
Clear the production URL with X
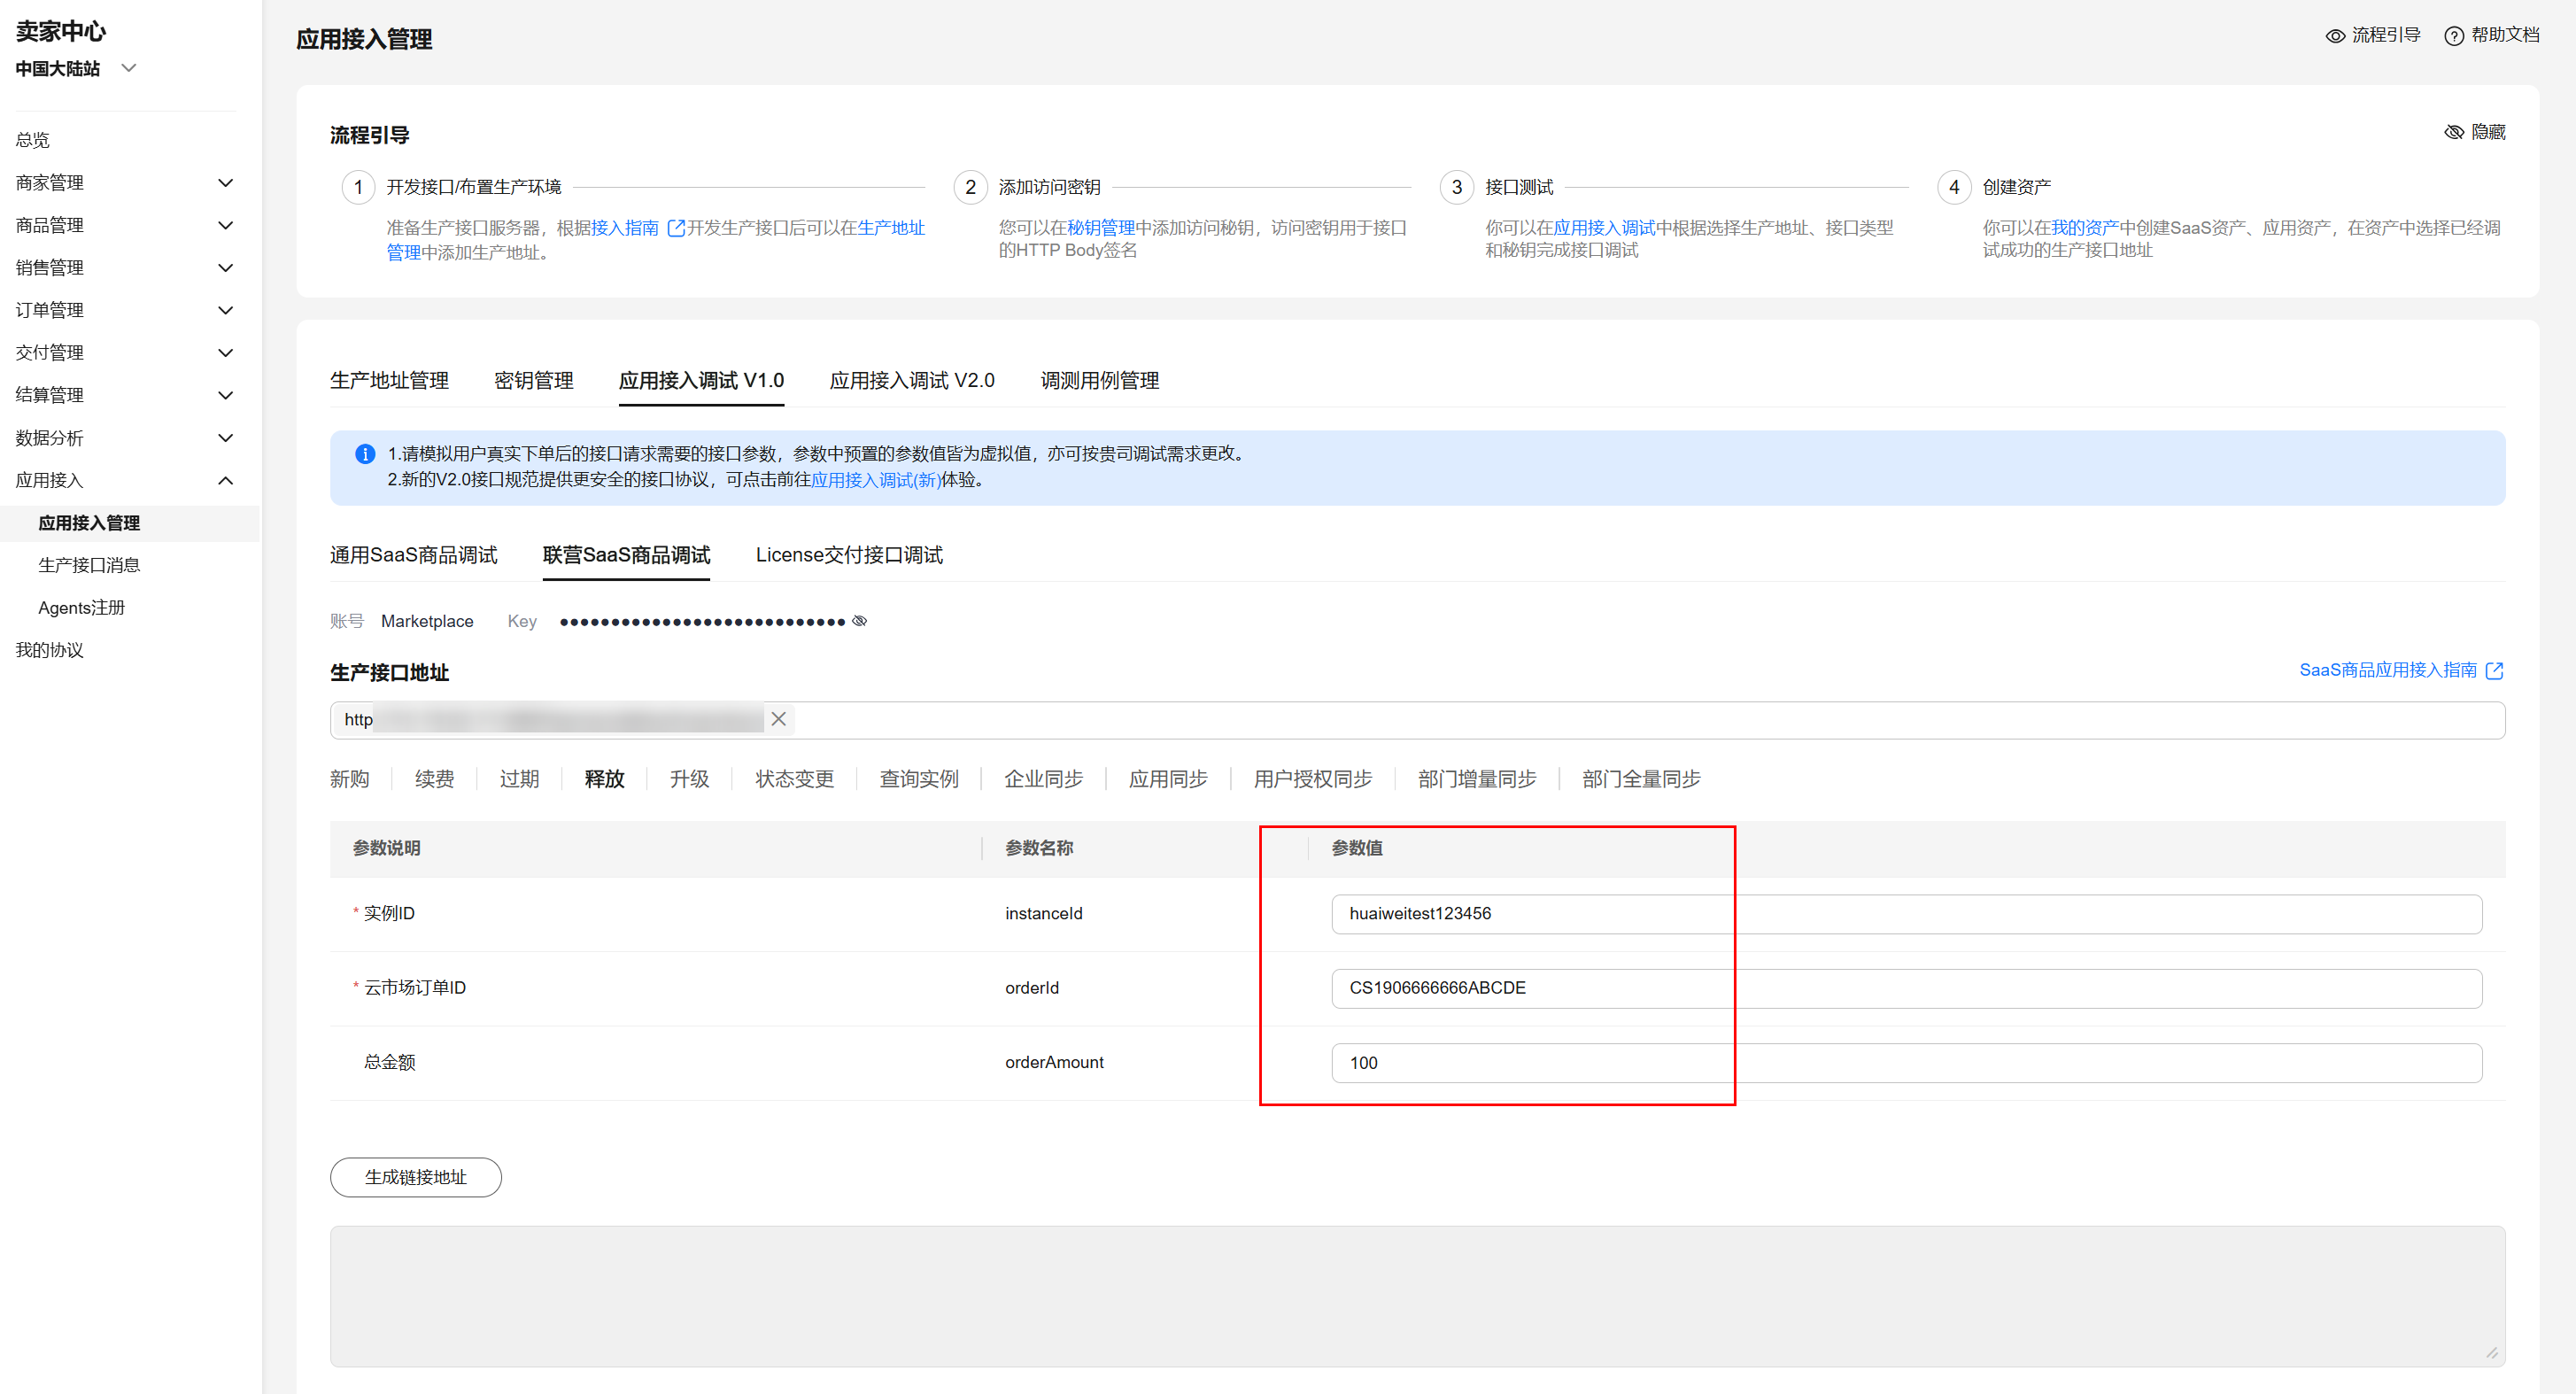pyautogui.click(x=778, y=719)
